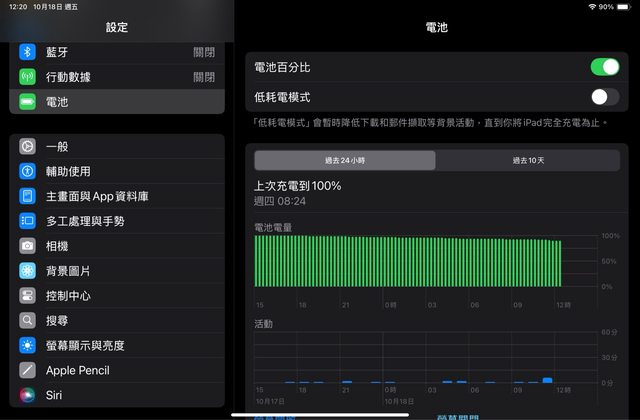Tap the 相機 camera icon
Image resolution: width=640 pixels, height=420 pixels.
tap(28, 246)
